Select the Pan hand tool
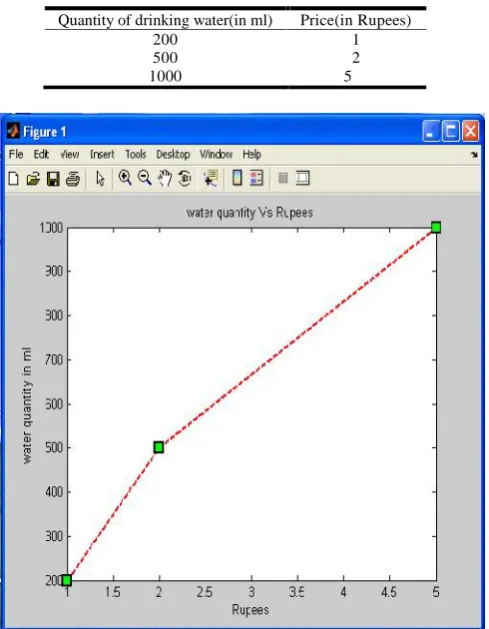The image size is (489, 629). point(164,178)
